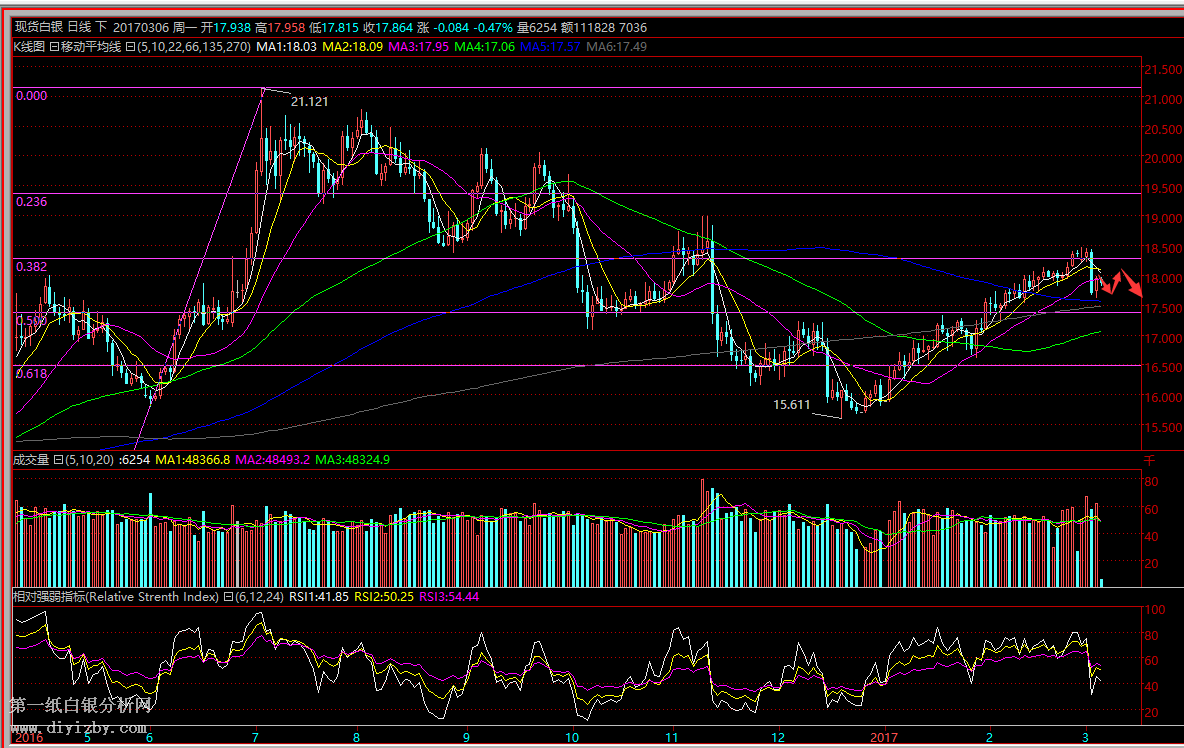This screenshot has width=1184, height=748.
Task: Click the magenta MA3:17.95 legend label
Action: pyautogui.click(x=418, y=46)
